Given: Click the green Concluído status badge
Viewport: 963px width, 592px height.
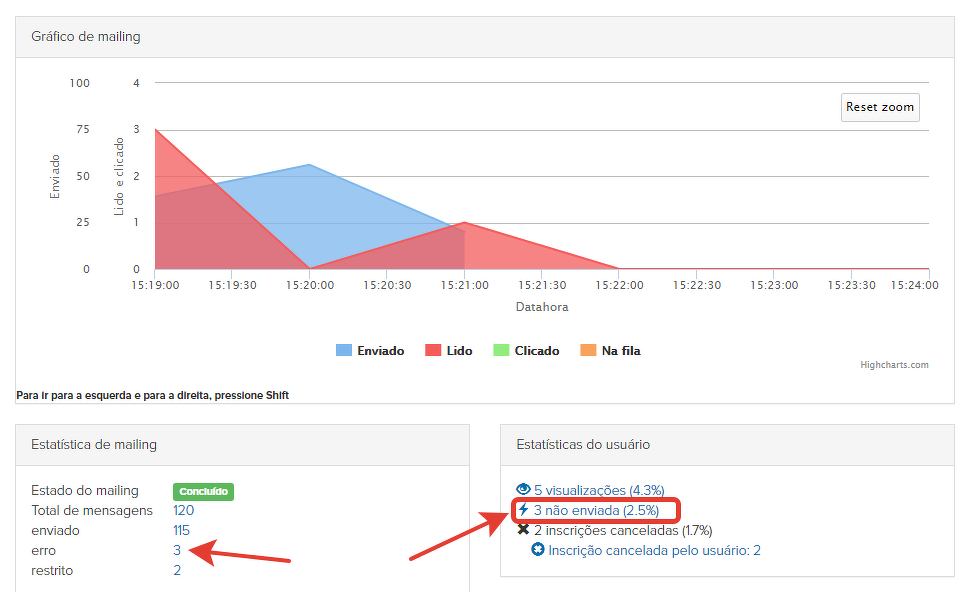Looking at the screenshot, I should pyautogui.click(x=203, y=491).
